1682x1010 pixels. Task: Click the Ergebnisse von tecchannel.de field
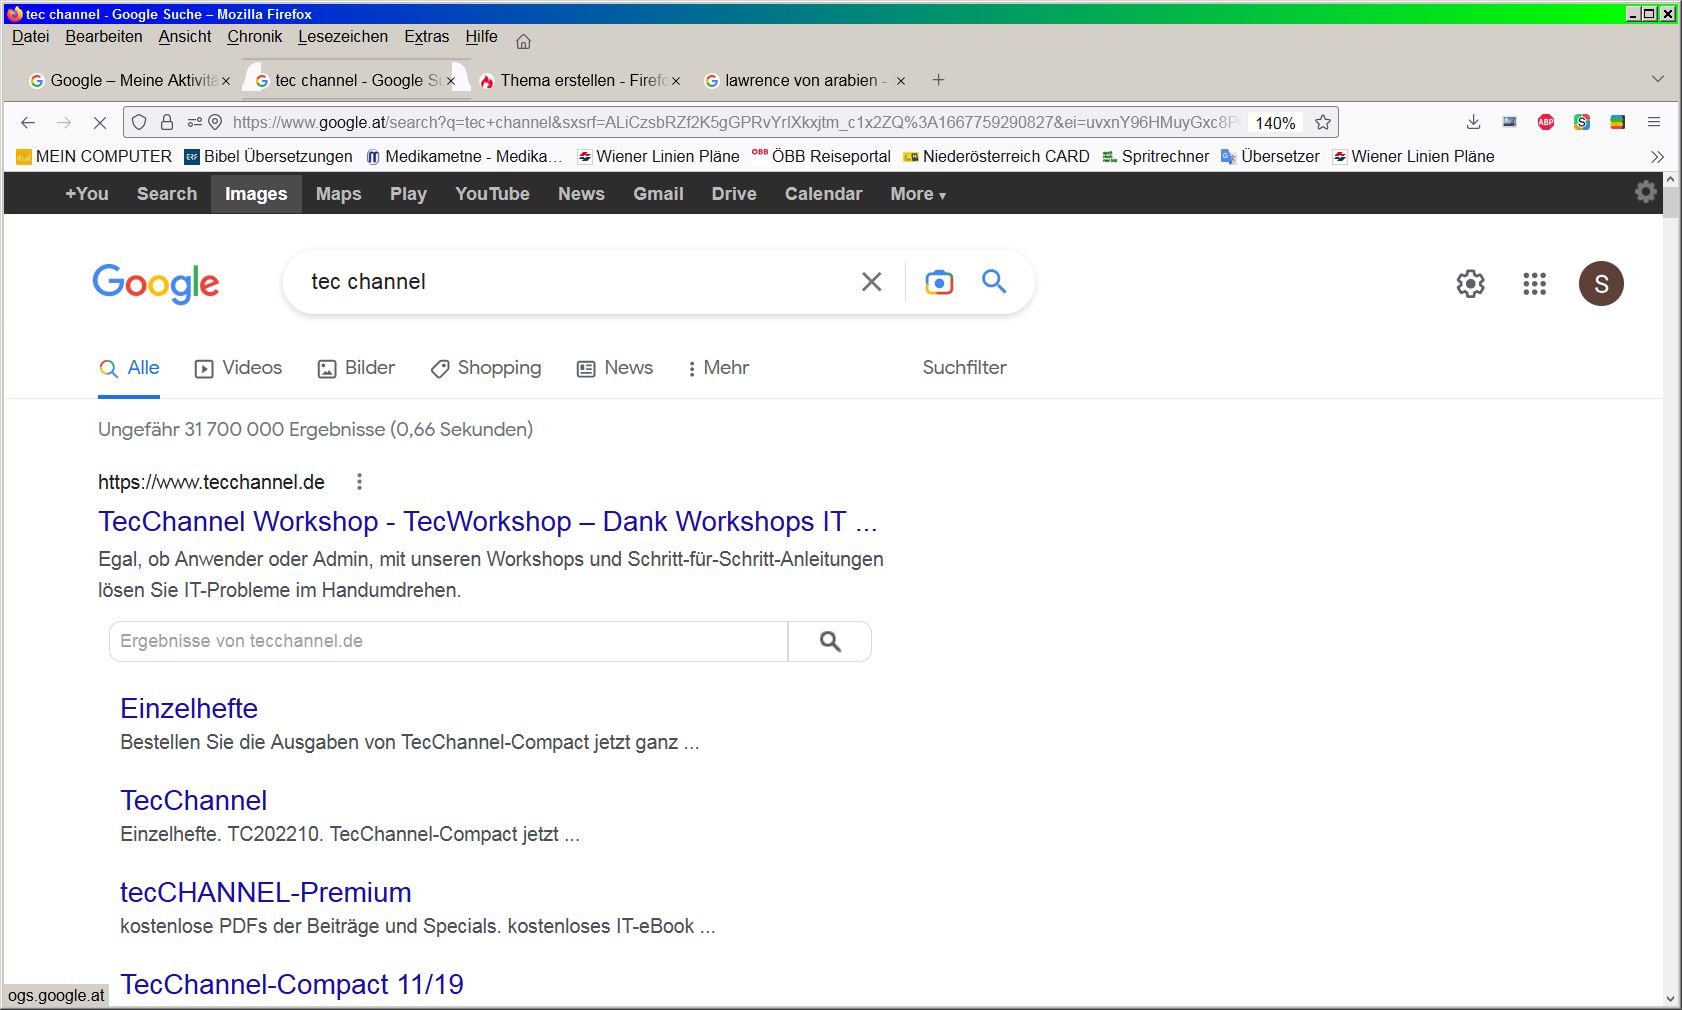tap(448, 641)
